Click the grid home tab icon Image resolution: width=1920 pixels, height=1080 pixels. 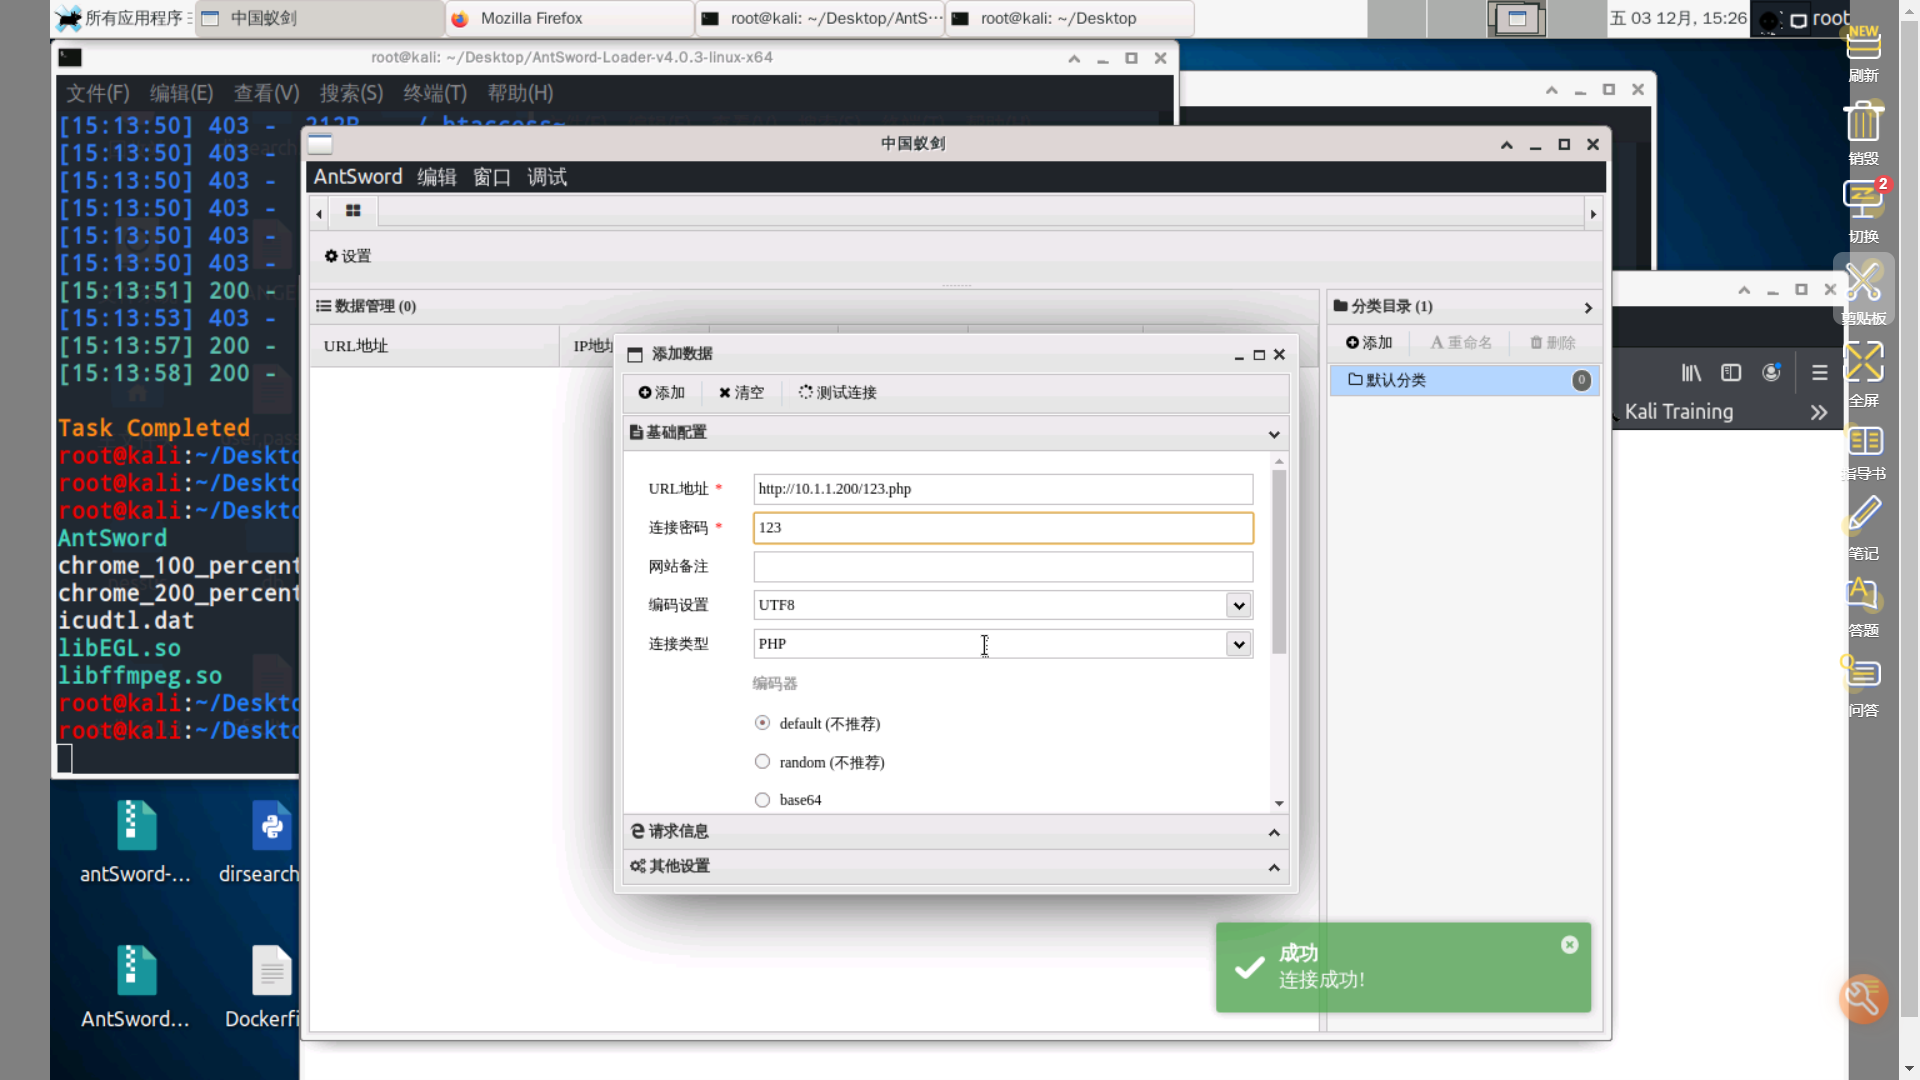pos(353,211)
